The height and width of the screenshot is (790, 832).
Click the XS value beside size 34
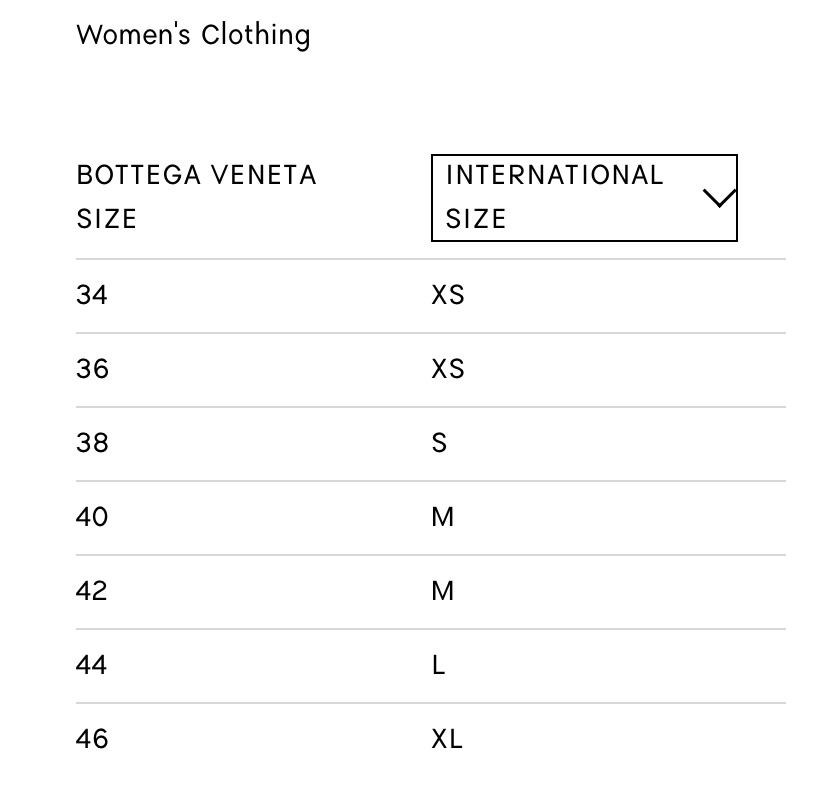[448, 295]
